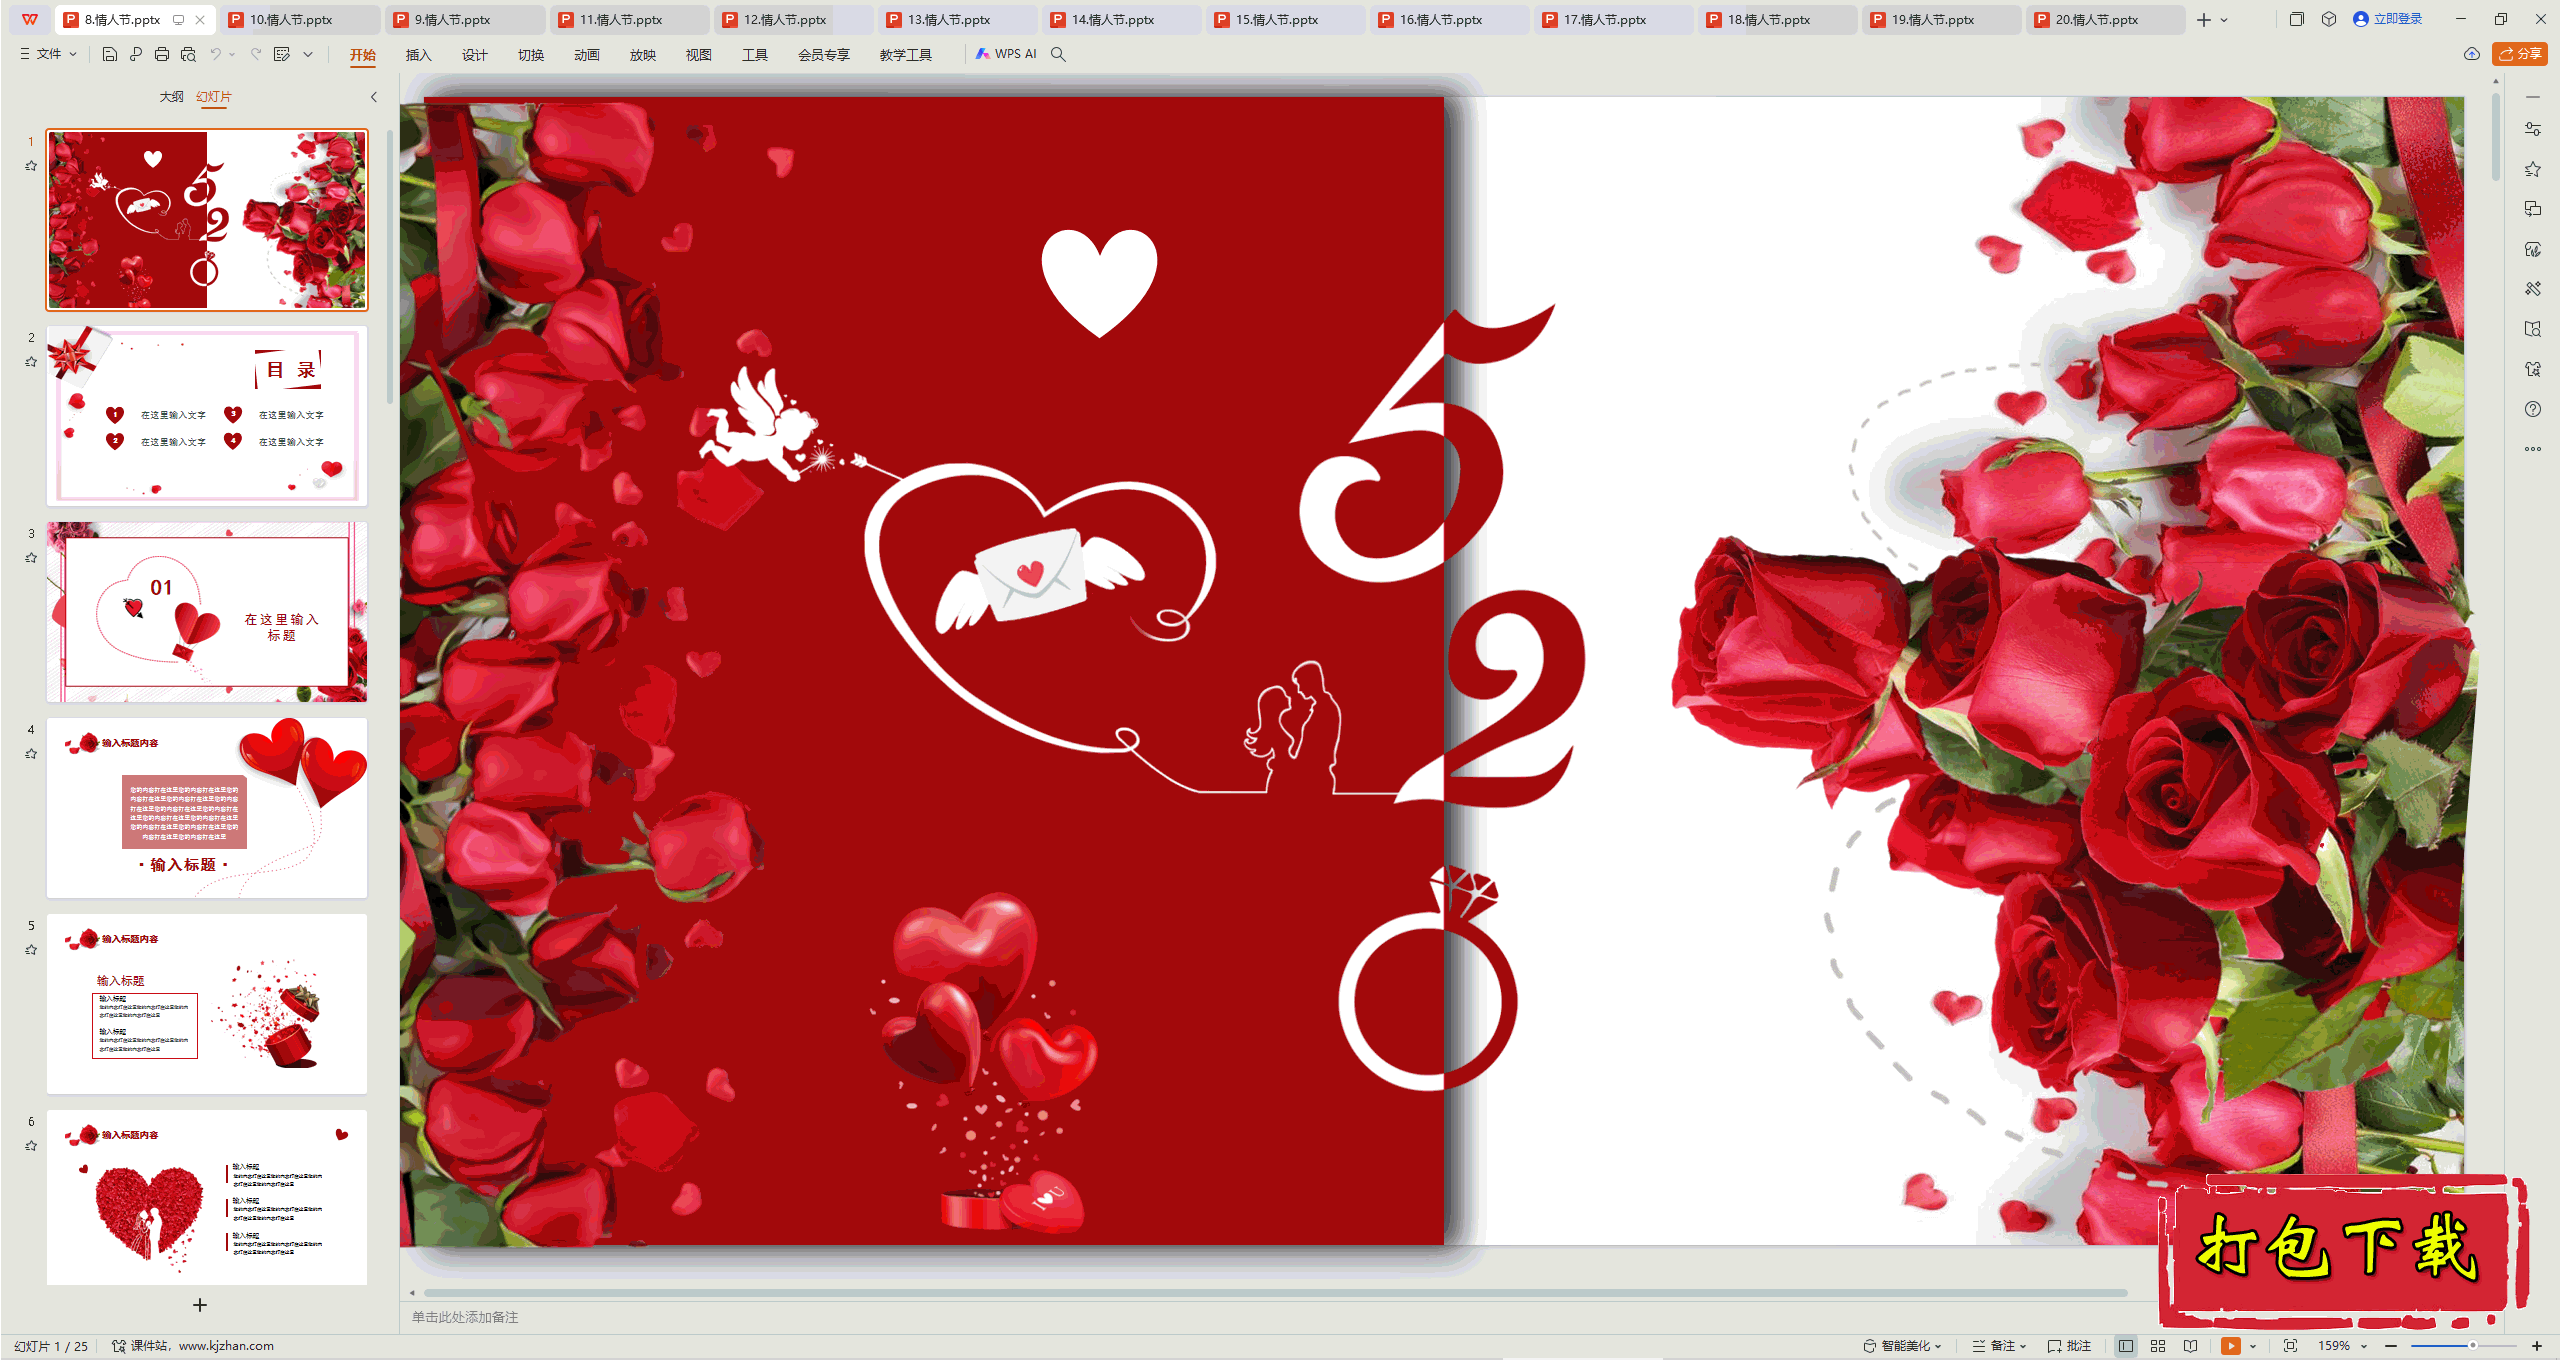
Task: Open the 智能美化 dropdown in status bar
Action: point(1902,1346)
